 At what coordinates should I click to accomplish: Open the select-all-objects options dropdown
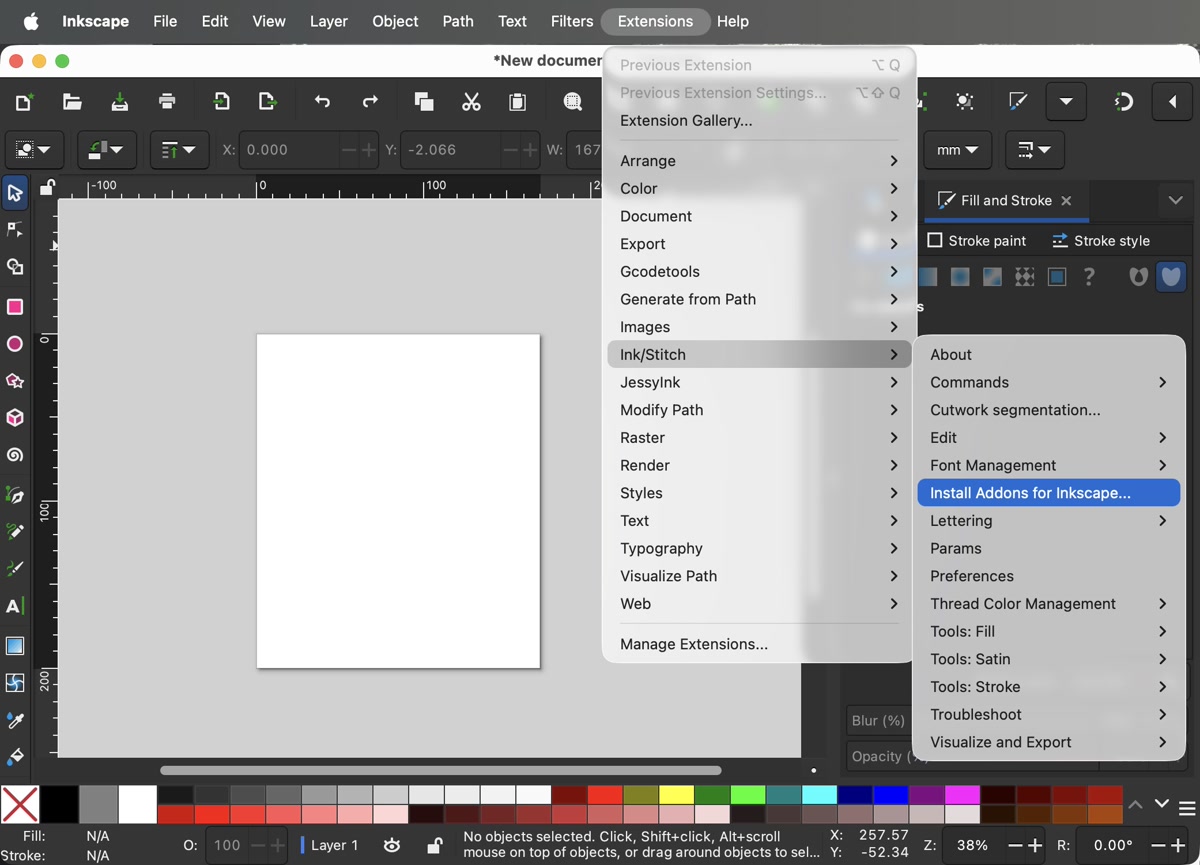[33, 150]
